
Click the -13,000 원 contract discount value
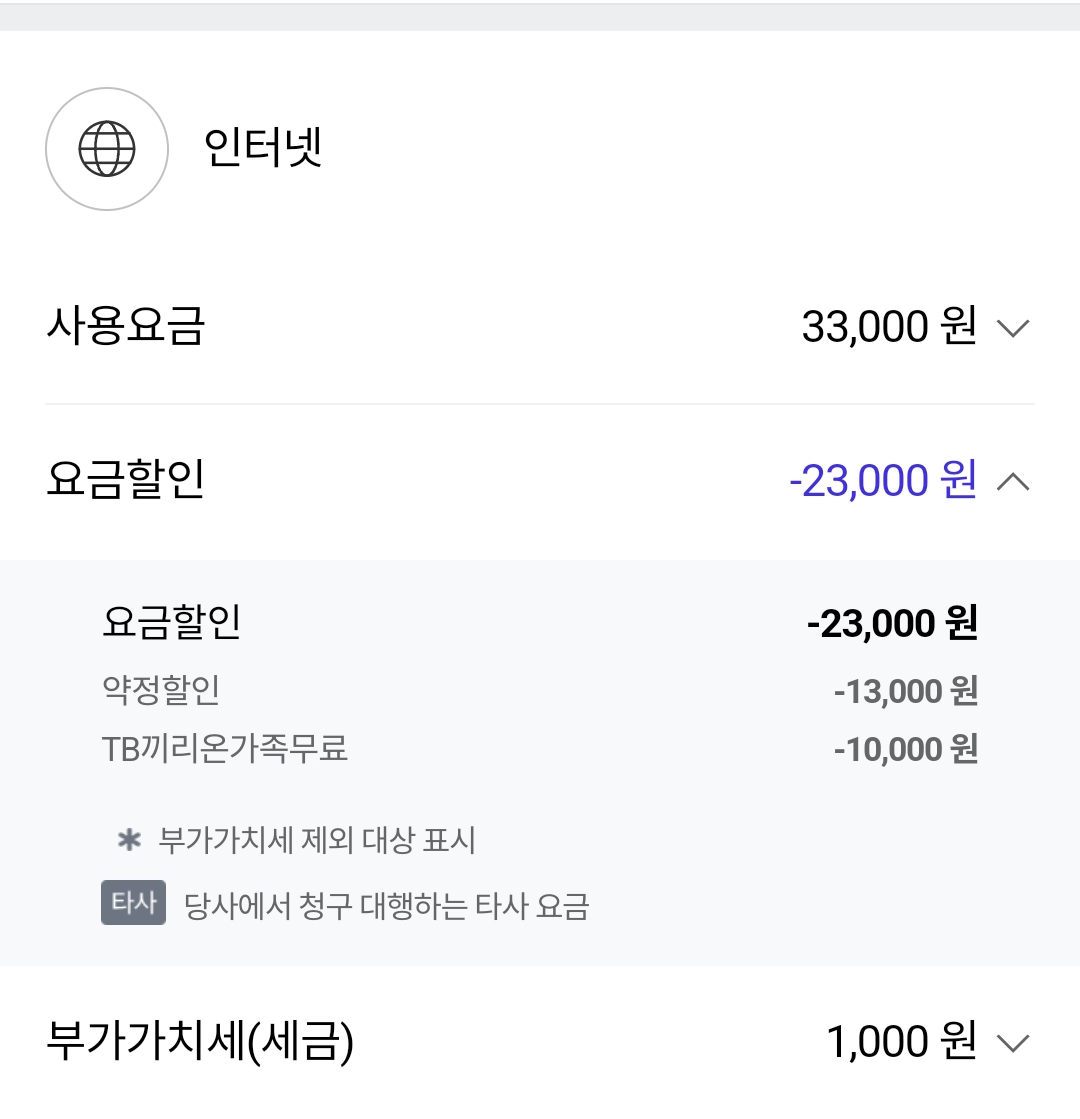(x=905, y=691)
